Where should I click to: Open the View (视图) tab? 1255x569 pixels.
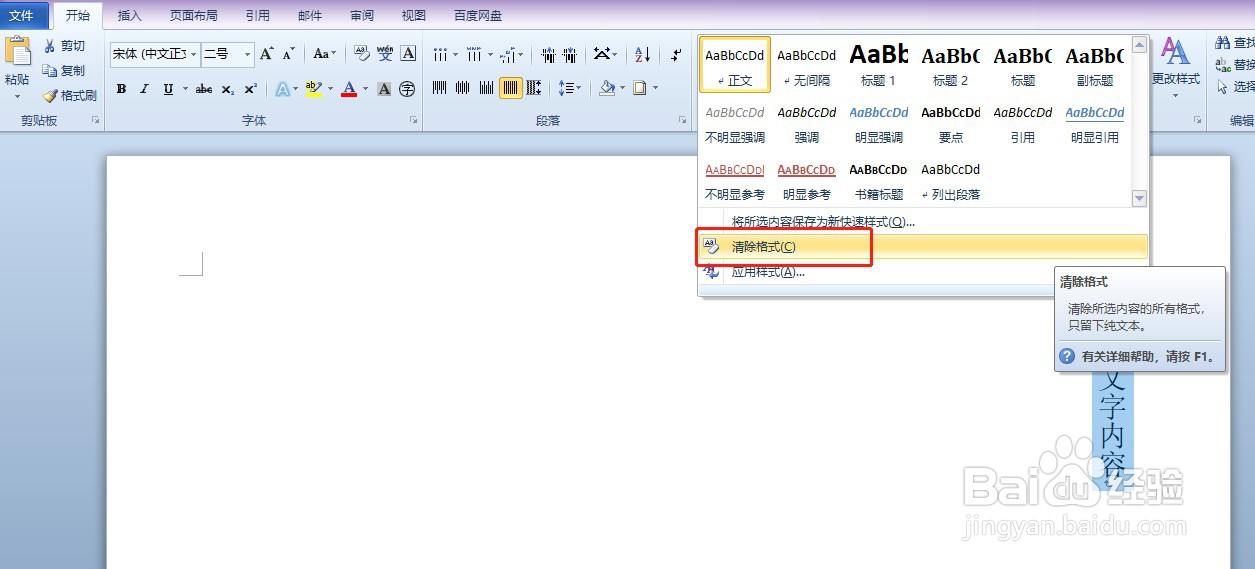point(413,16)
